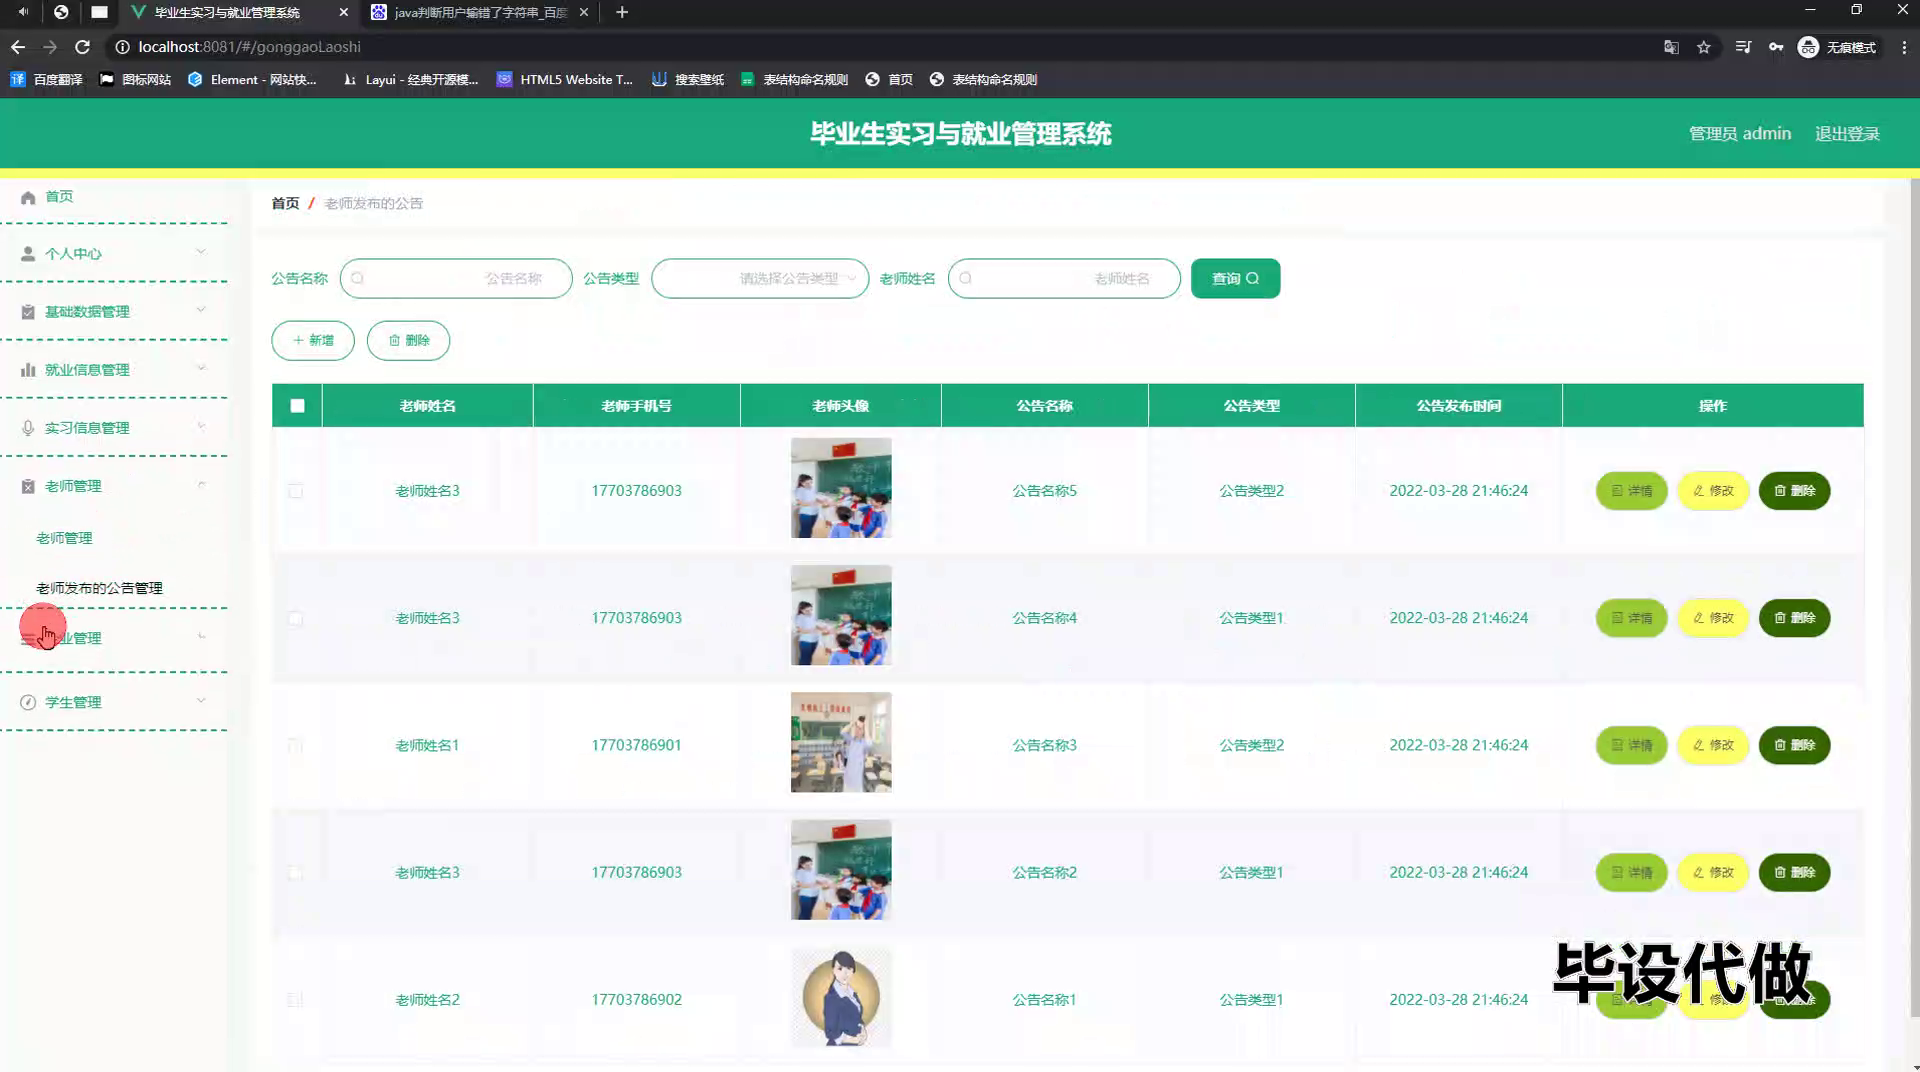Click teacher avatar in 公告名称3 row

pos(841,743)
